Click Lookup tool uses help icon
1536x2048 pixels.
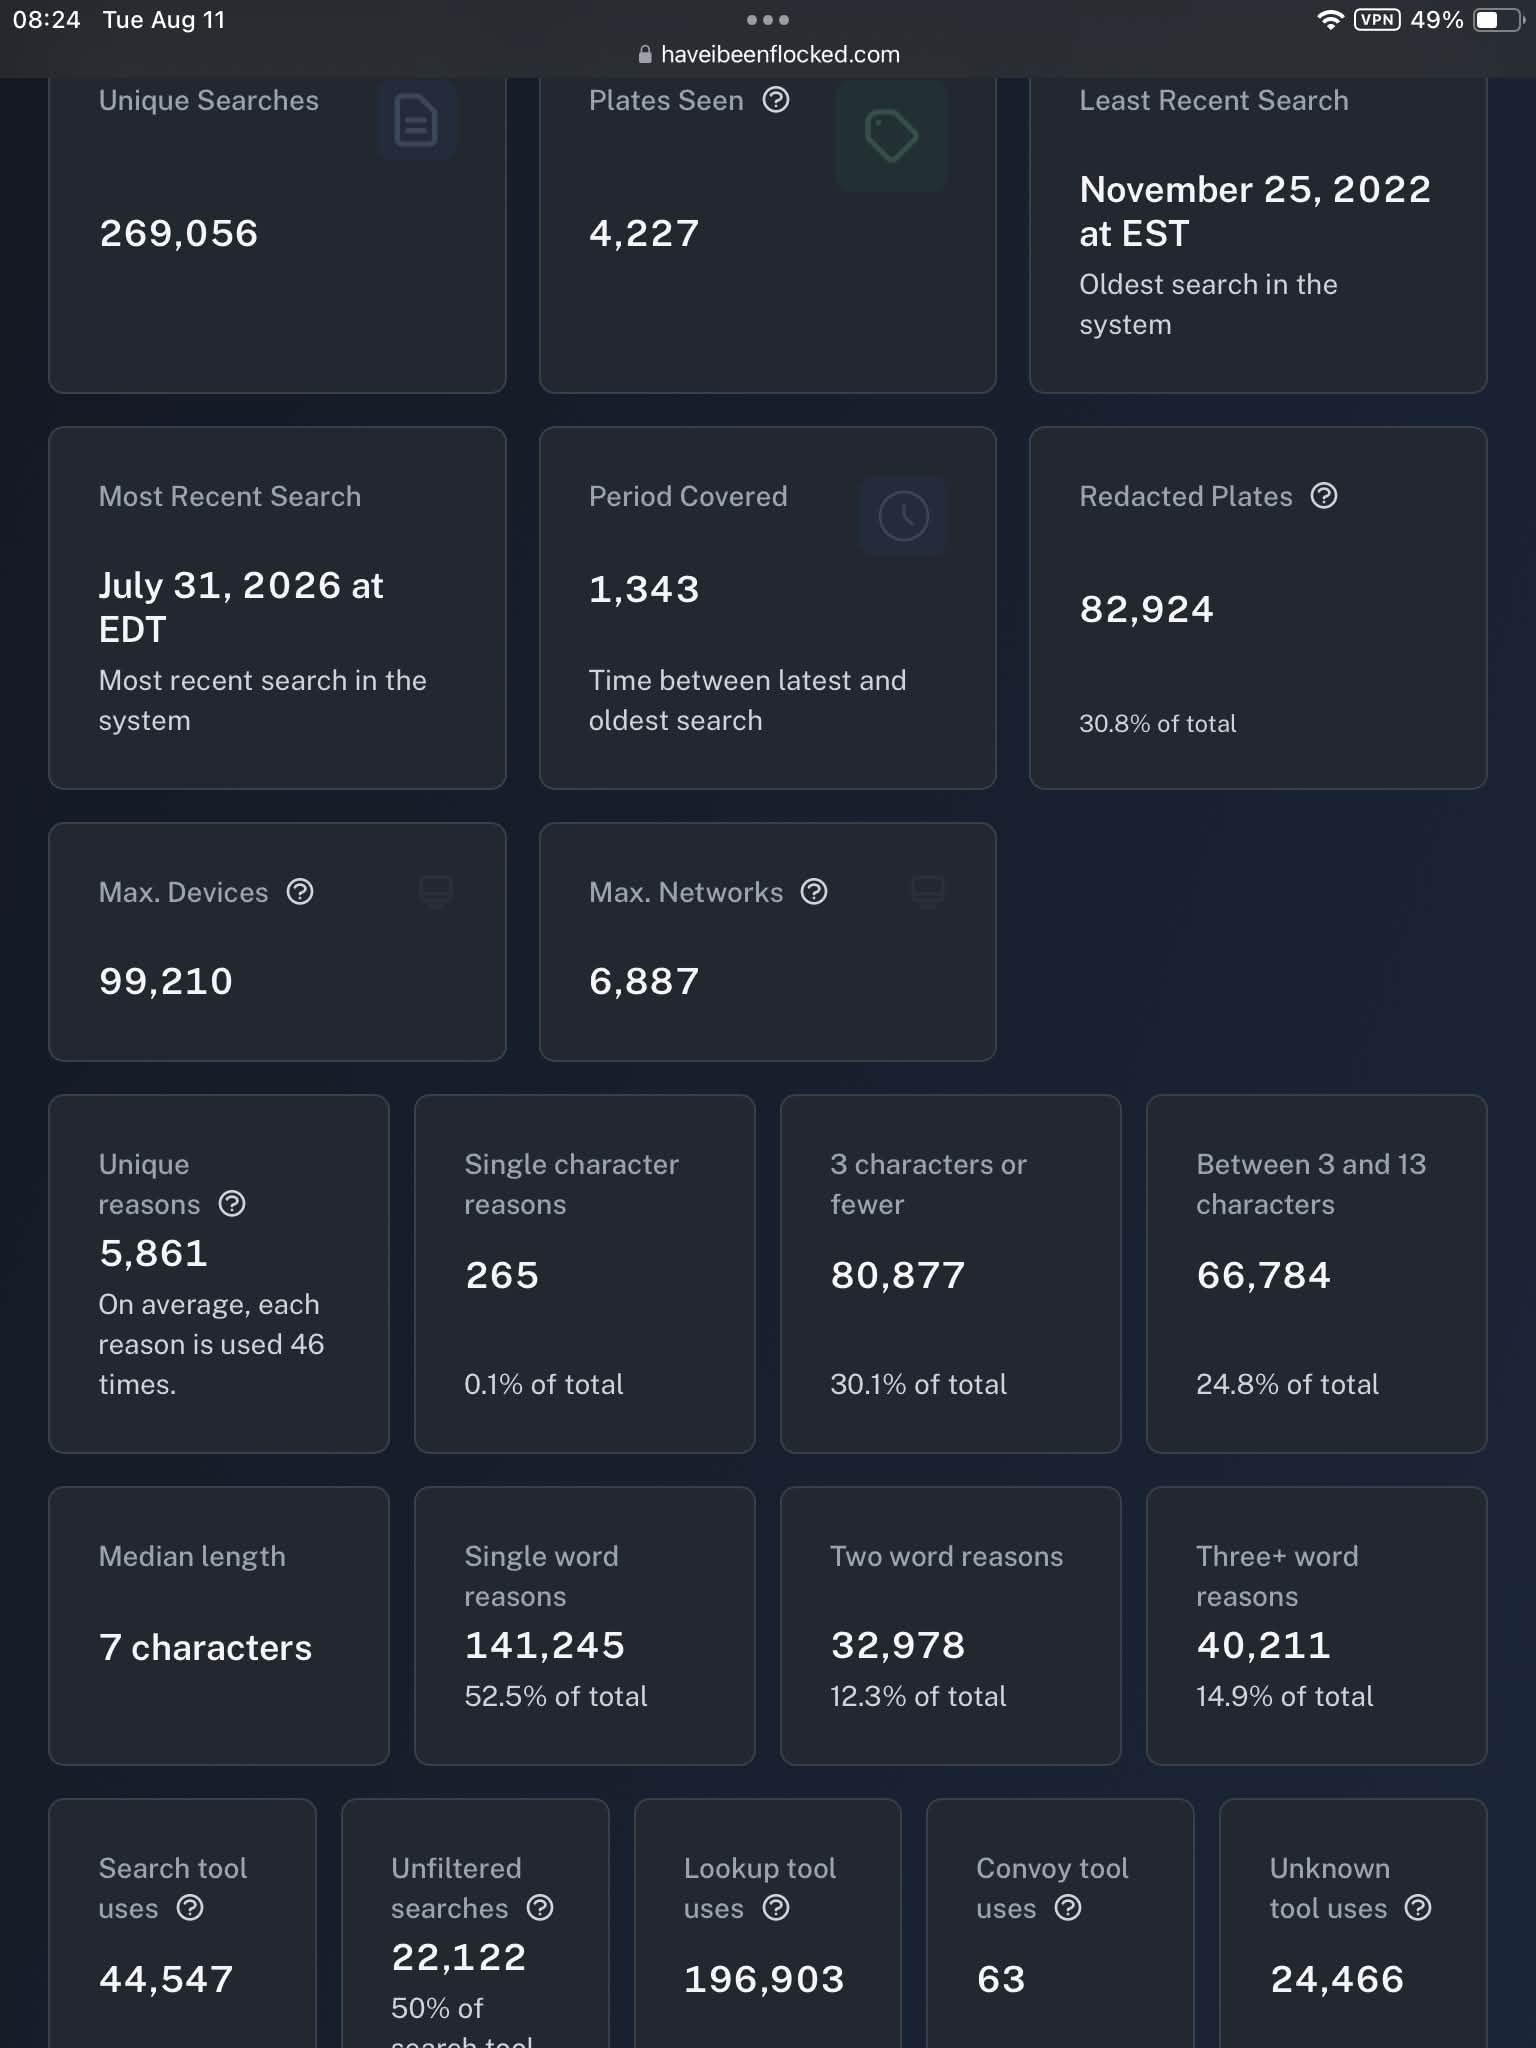(776, 1908)
